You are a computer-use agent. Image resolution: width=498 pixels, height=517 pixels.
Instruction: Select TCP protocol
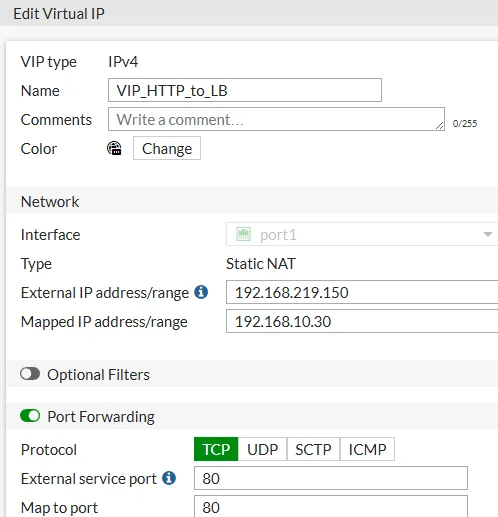[x=216, y=449]
